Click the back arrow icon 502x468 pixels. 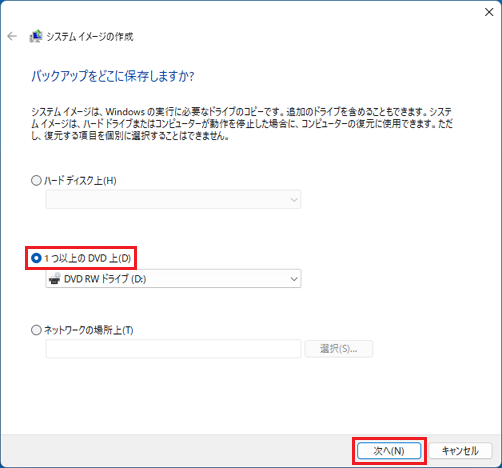pos(12,36)
